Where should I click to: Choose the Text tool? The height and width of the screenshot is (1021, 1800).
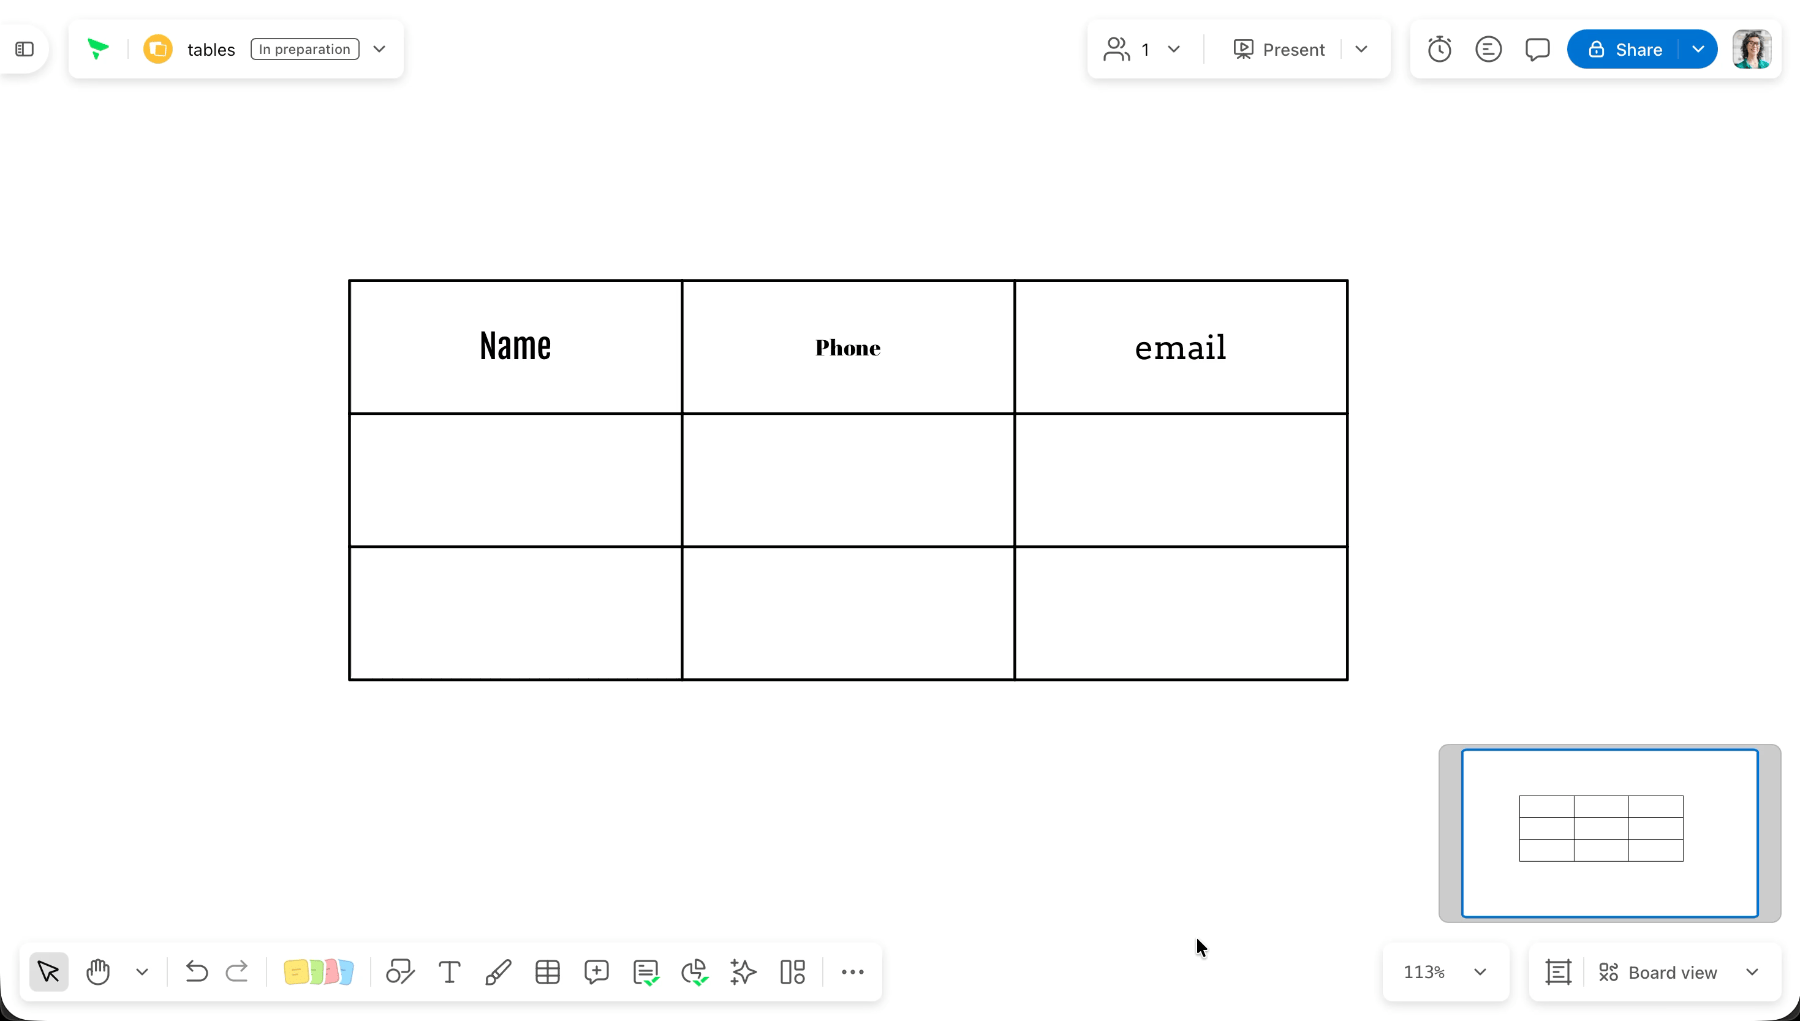click(x=450, y=972)
